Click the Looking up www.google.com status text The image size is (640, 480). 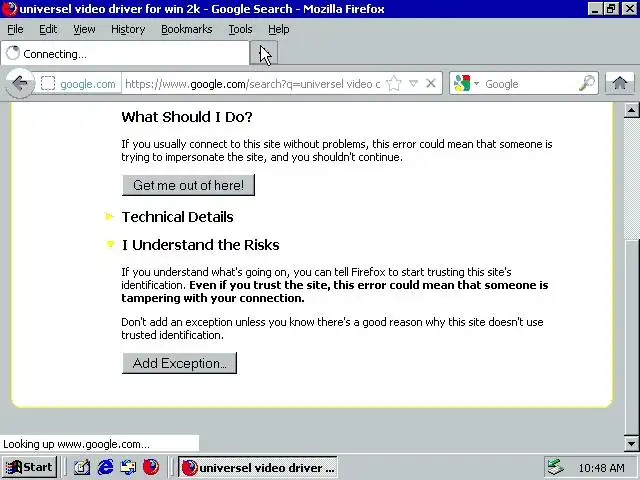pos(76,444)
